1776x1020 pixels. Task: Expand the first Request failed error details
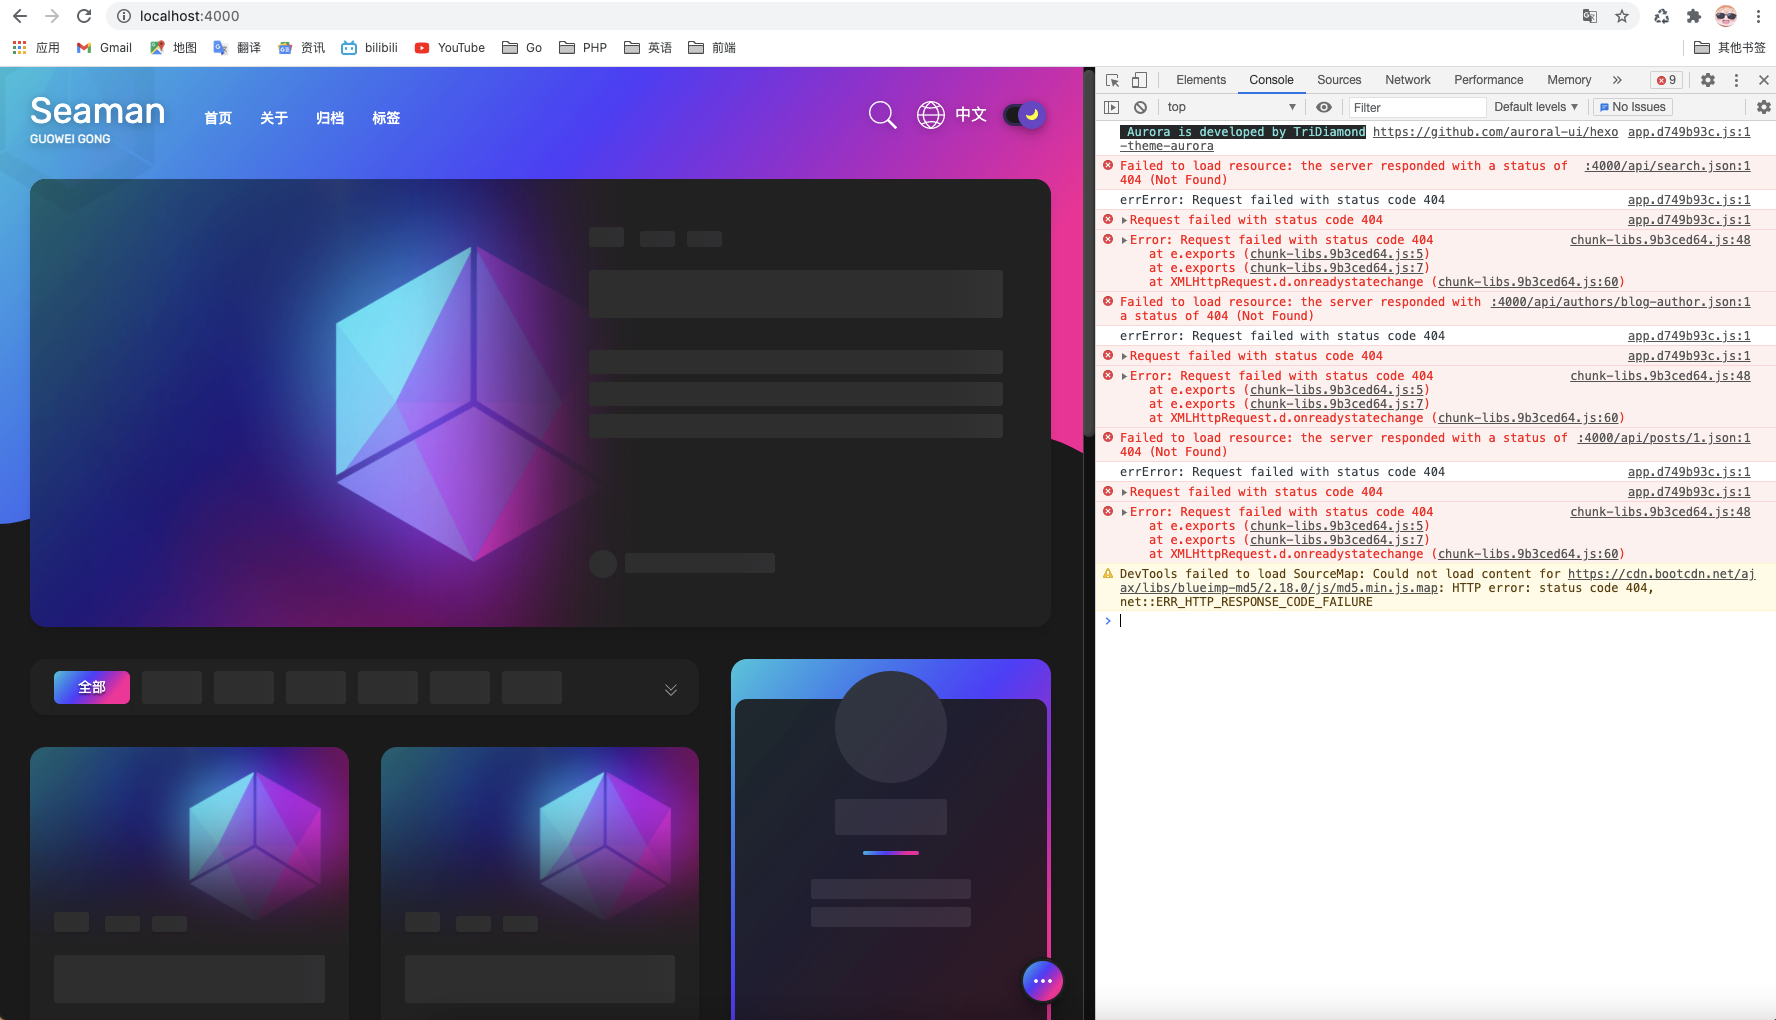tap(1124, 219)
